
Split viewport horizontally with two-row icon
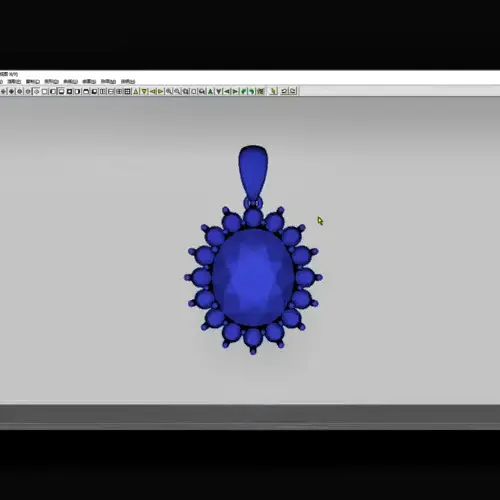coord(111,91)
